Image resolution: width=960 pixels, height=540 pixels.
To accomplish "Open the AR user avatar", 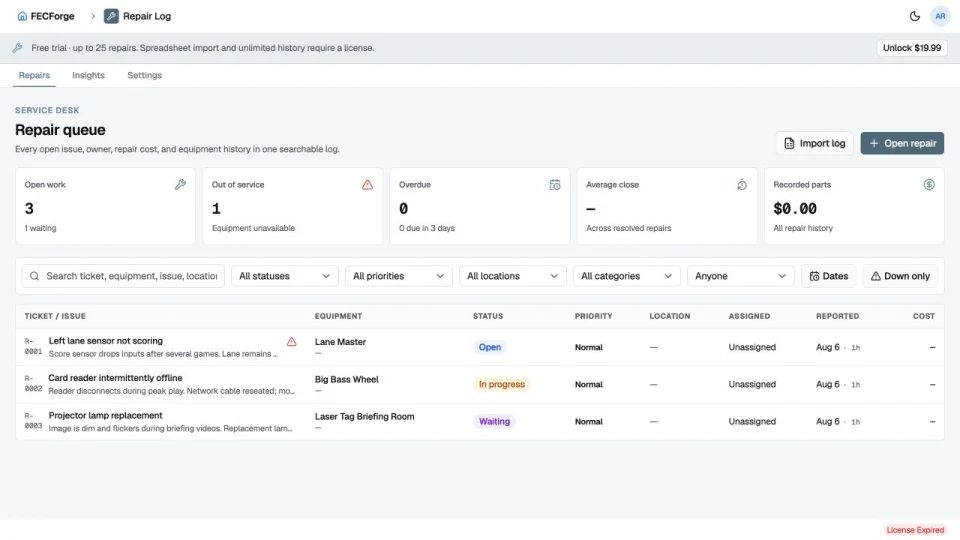I will (x=940, y=16).
